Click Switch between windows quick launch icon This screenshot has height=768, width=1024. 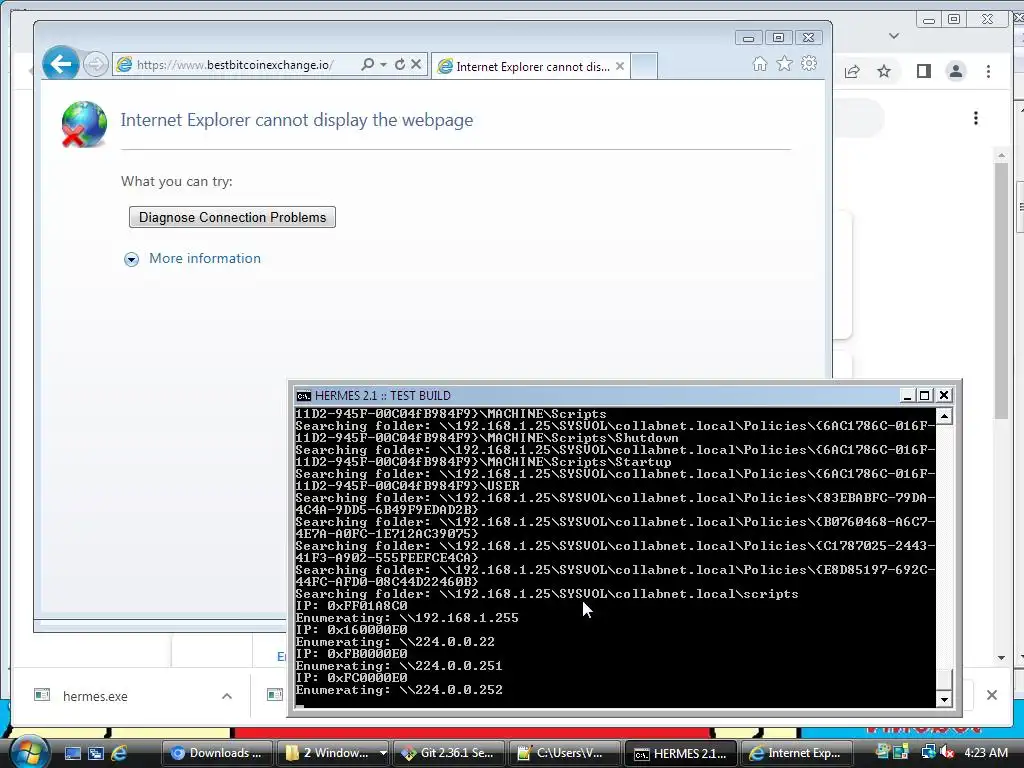click(95, 753)
